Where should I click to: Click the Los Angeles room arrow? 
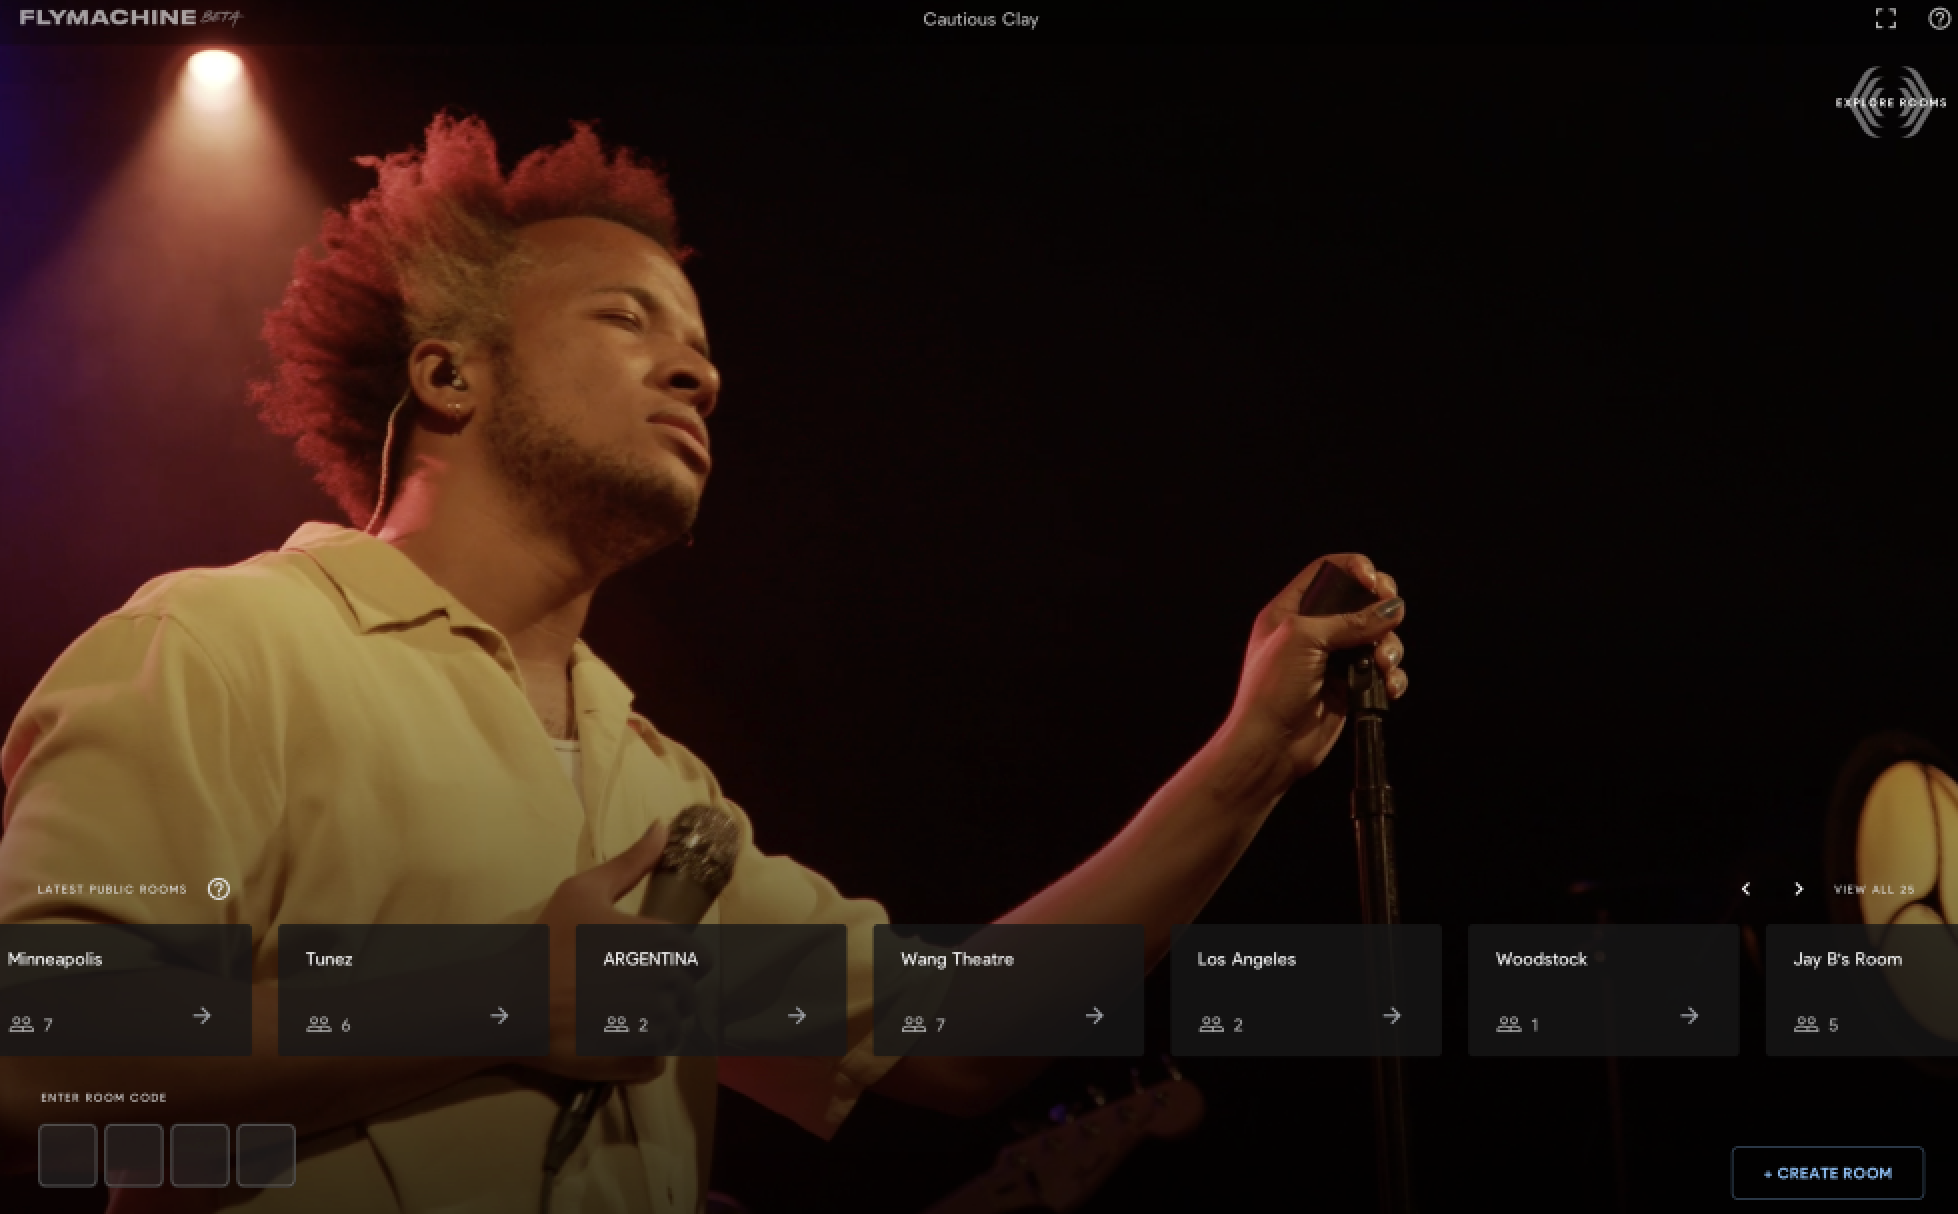1391,1016
